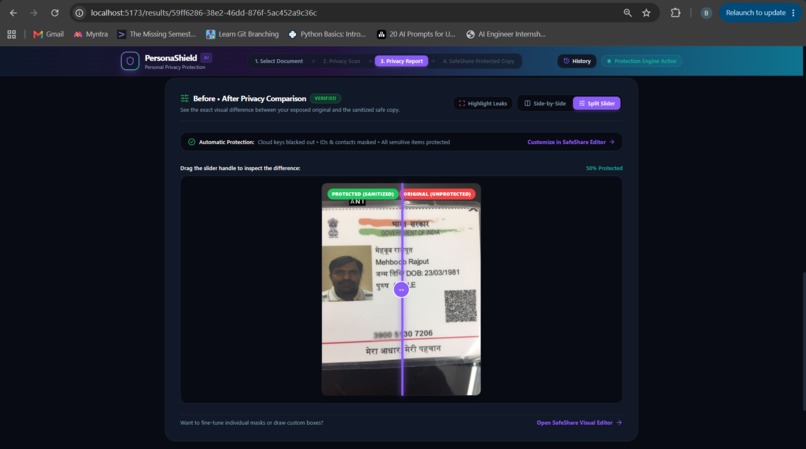Toggle Highlight Leaks

point(483,103)
